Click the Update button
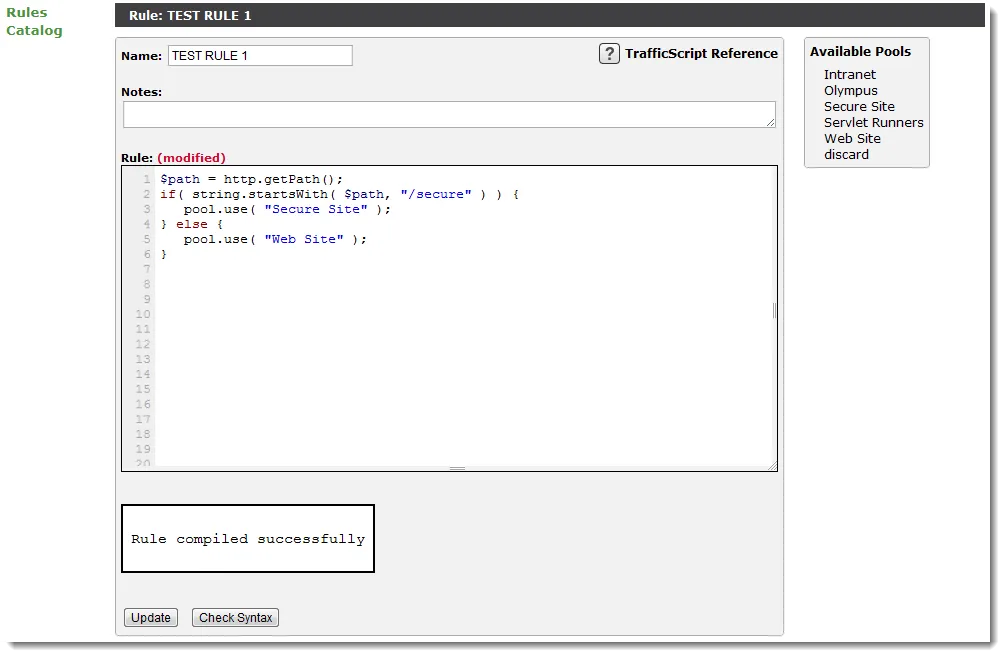Screen dimensions: 1005x657 (151, 617)
